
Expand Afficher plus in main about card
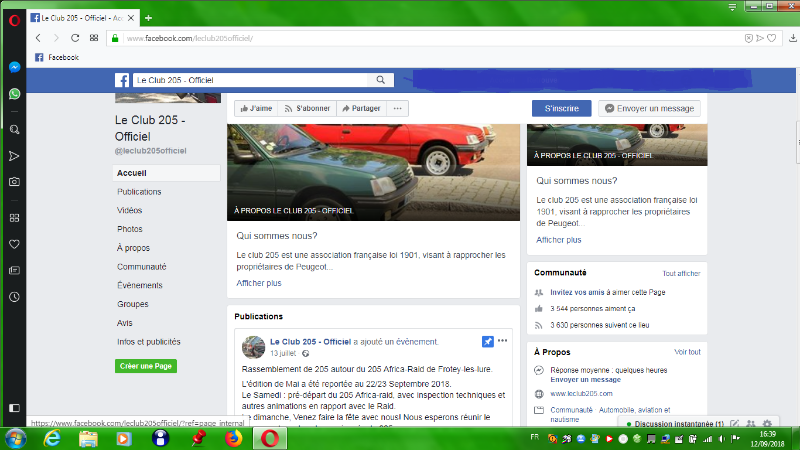259,283
